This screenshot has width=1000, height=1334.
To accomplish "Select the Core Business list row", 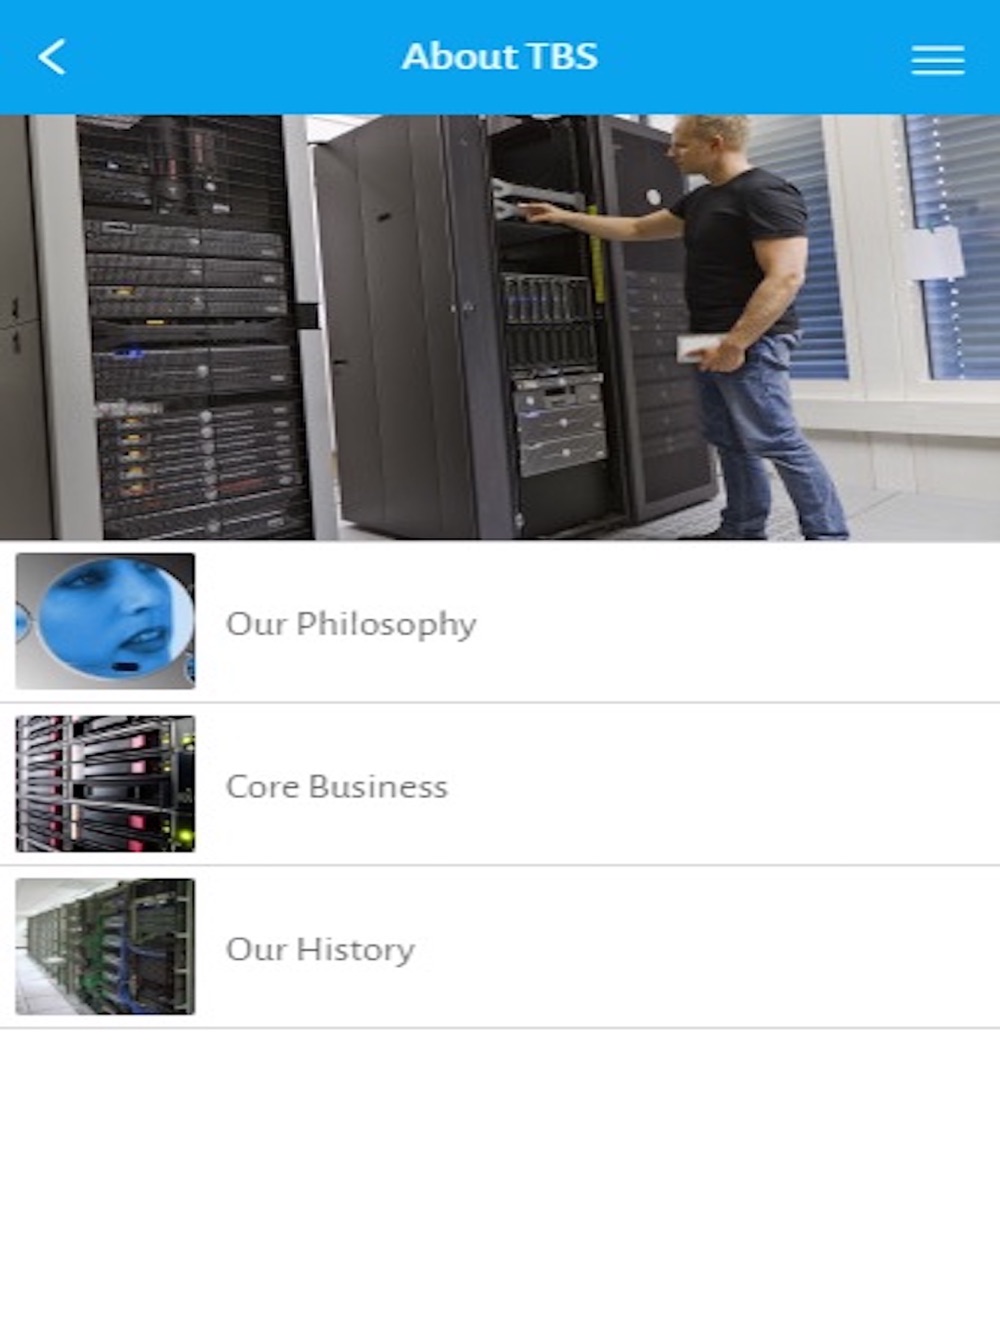I will (x=500, y=785).
